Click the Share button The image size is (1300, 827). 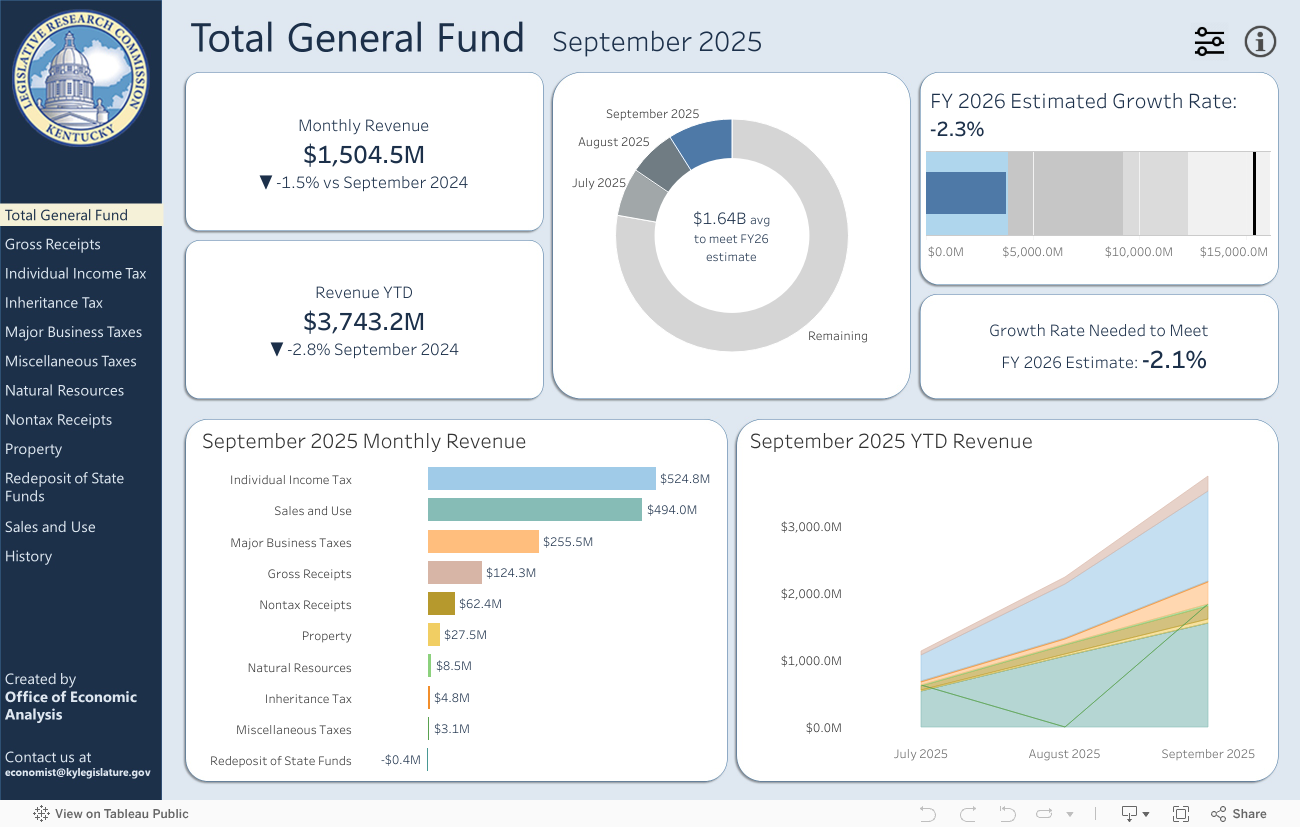(x=1239, y=814)
